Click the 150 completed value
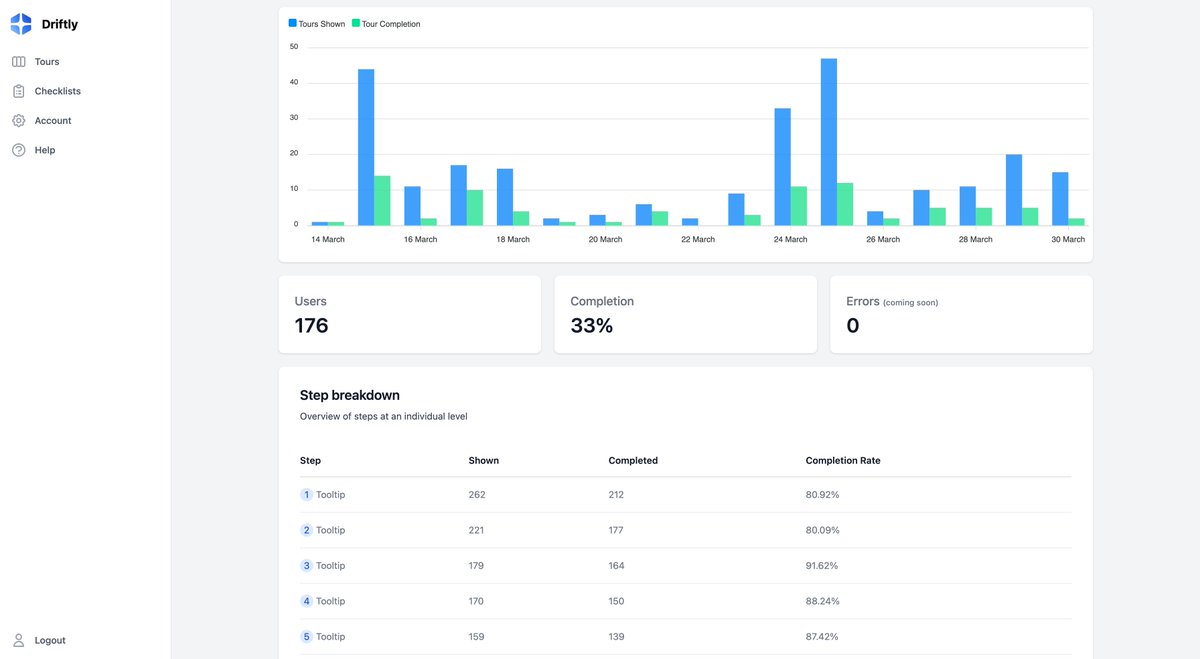 616,601
